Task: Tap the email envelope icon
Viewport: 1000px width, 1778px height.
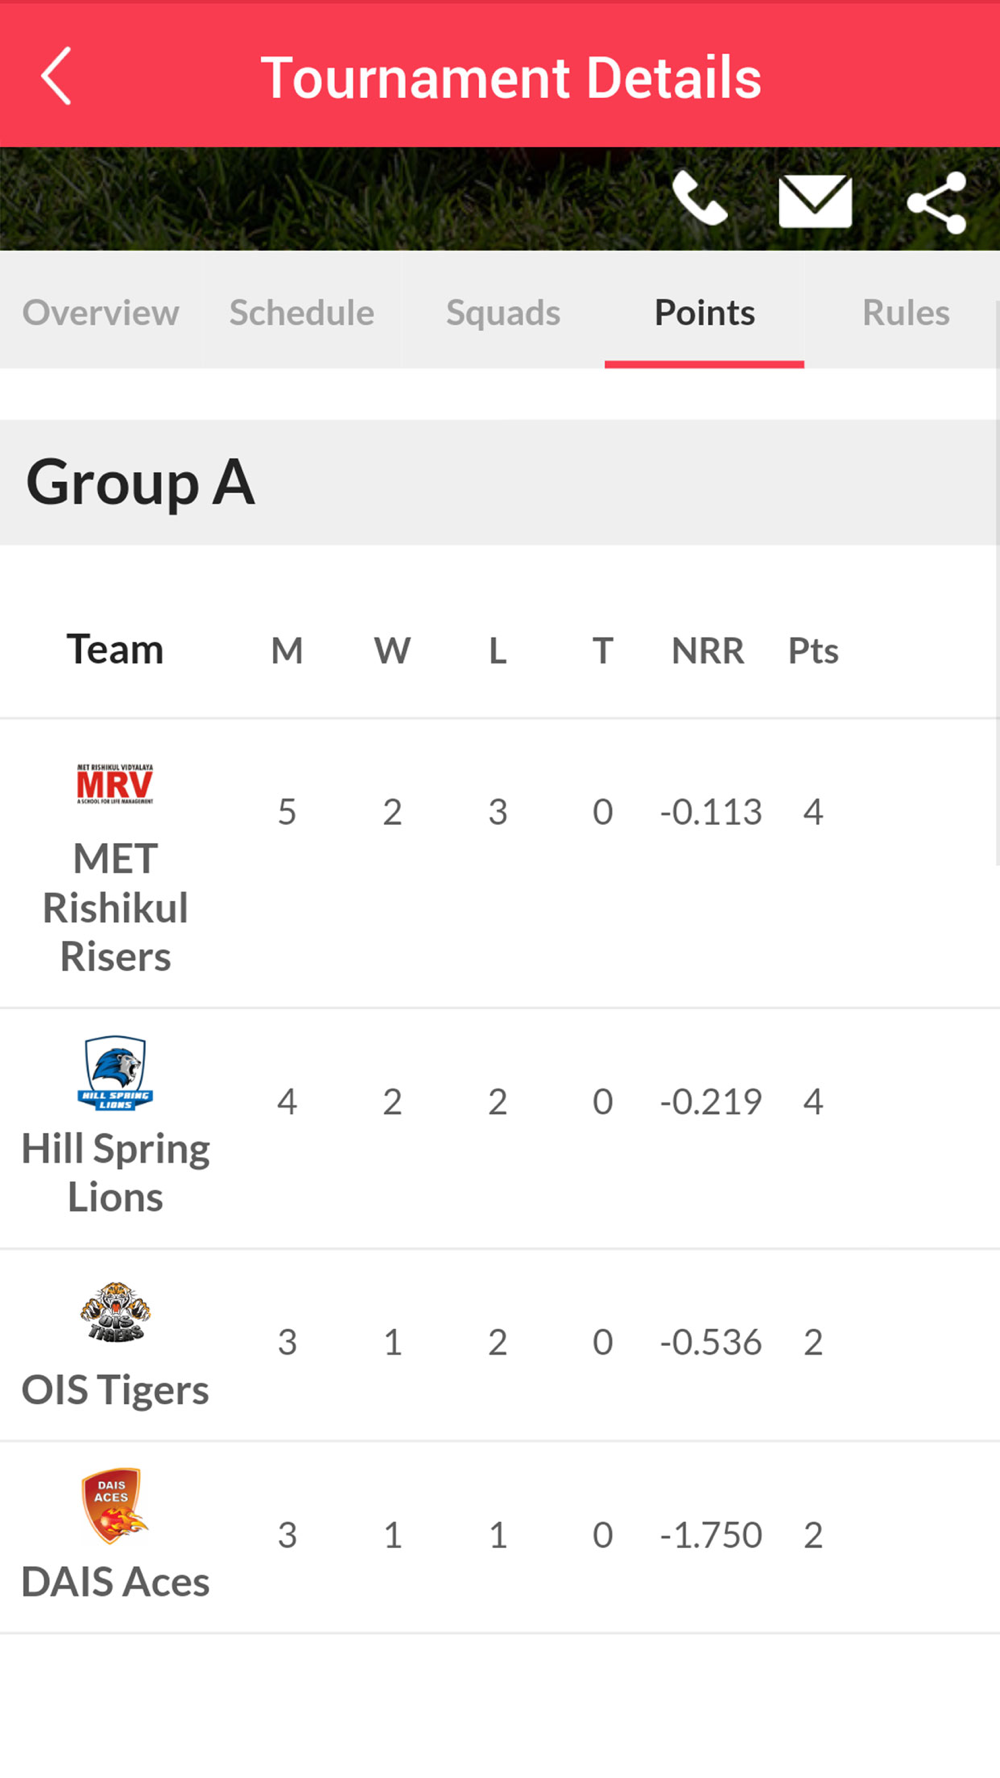Action: coord(815,201)
